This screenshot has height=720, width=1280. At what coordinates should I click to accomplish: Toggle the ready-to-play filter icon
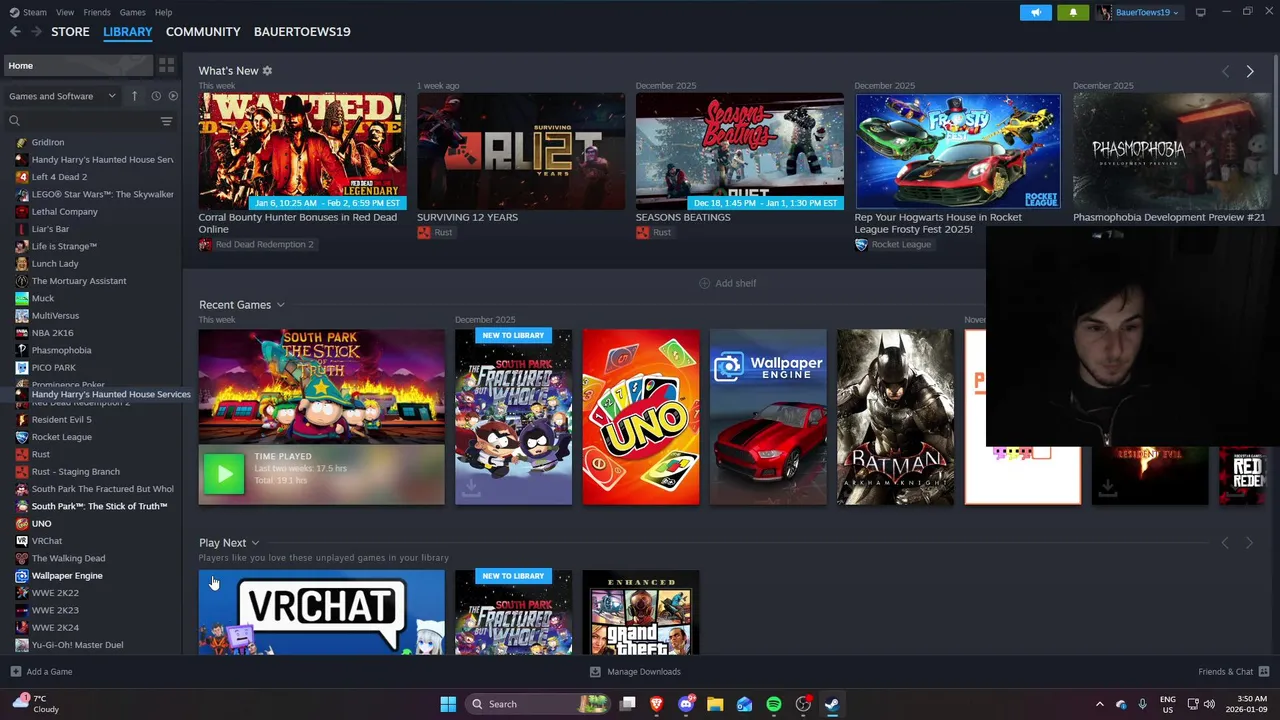coord(173,96)
